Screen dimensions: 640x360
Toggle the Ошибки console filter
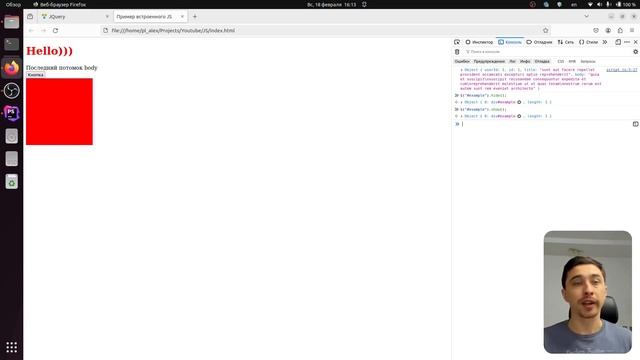point(462,61)
